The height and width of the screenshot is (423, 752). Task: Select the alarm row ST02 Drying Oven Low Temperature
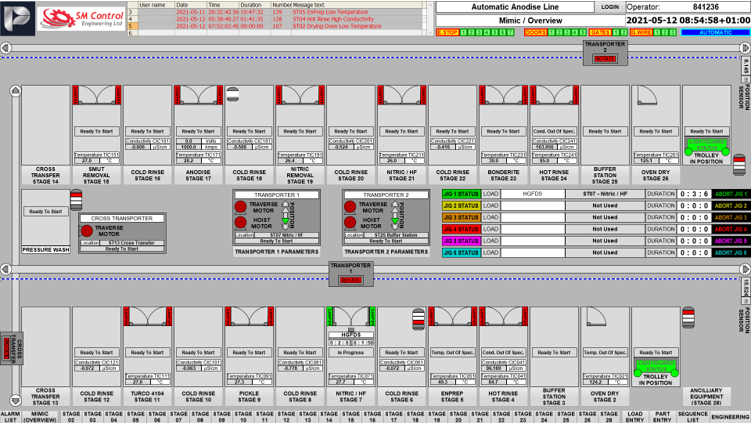coord(276,26)
